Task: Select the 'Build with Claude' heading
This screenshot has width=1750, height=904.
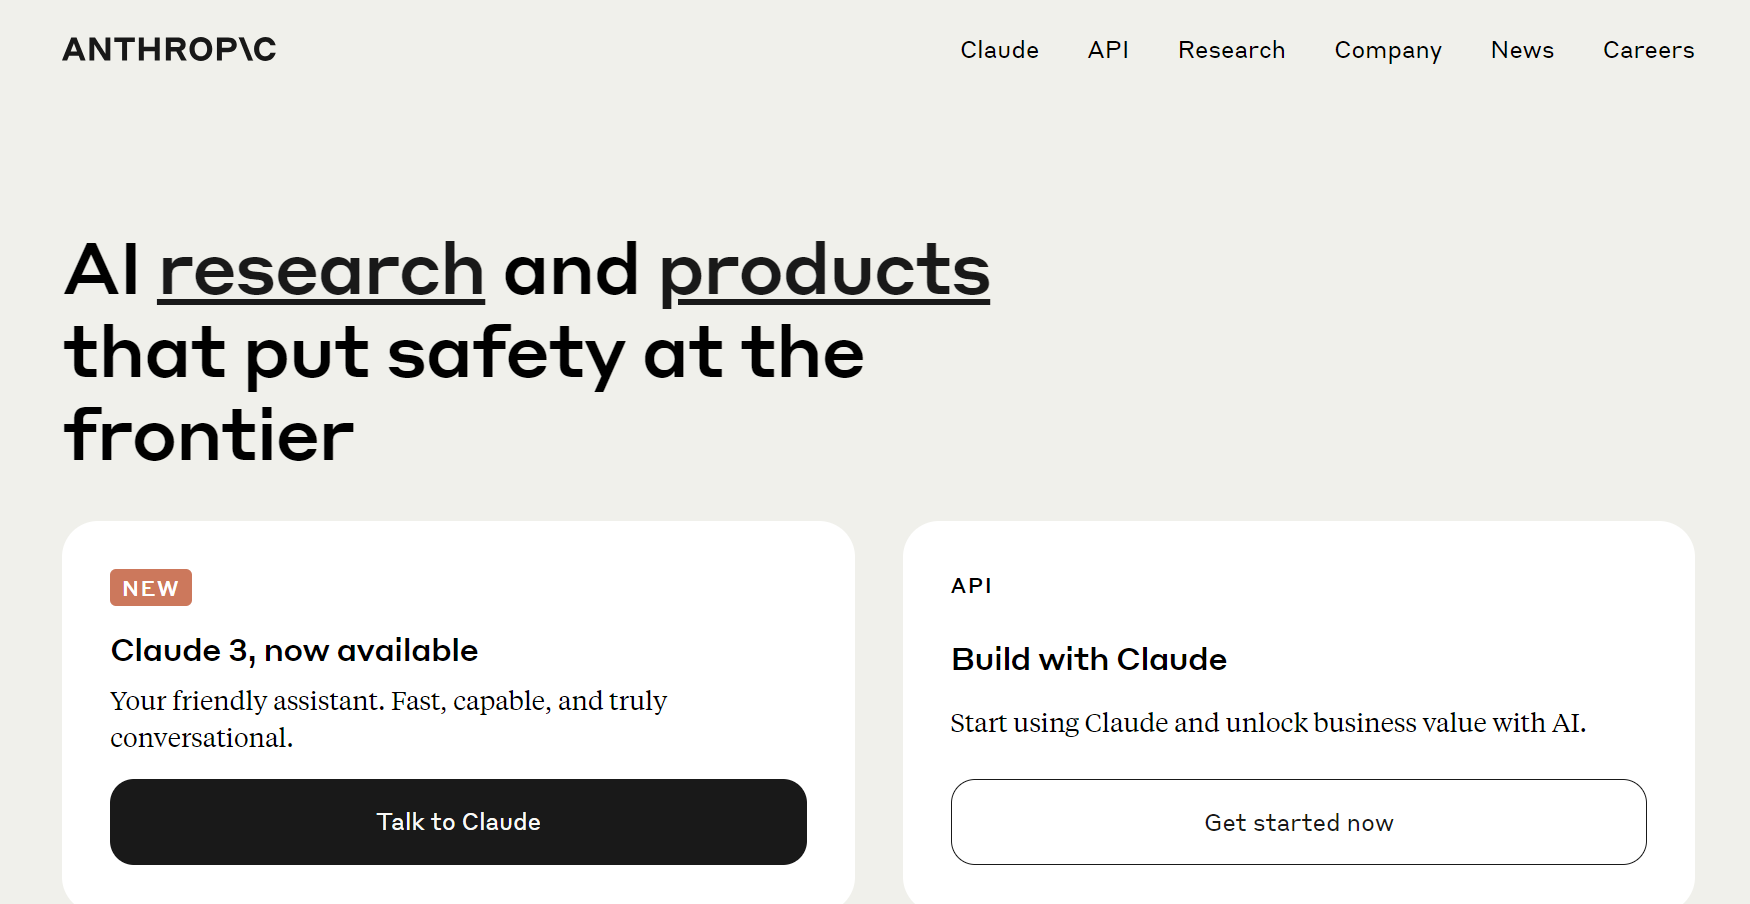Action: (x=1089, y=660)
